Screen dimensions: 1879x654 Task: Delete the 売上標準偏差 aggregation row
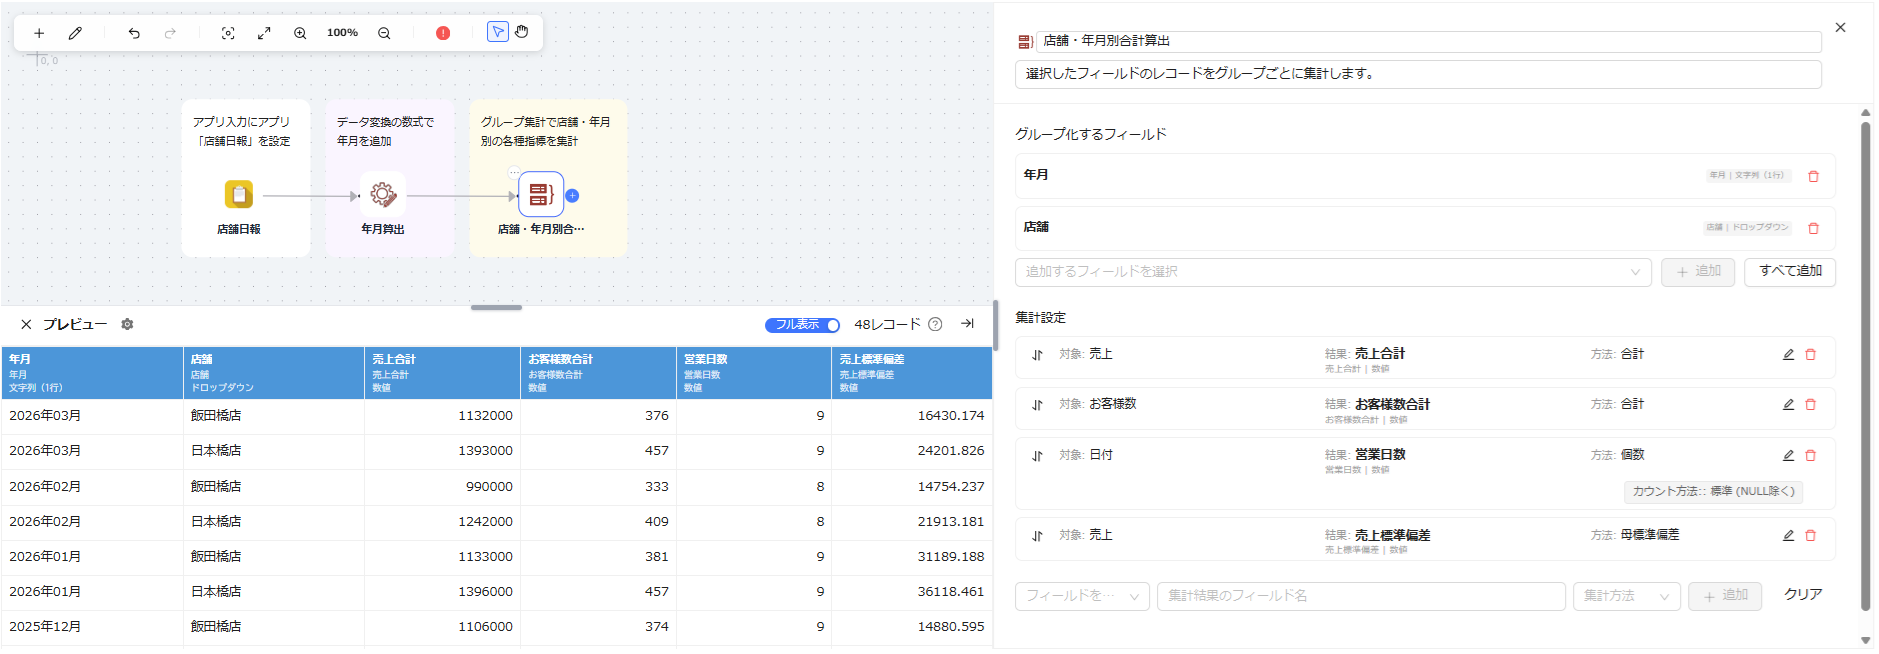[1810, 535]
